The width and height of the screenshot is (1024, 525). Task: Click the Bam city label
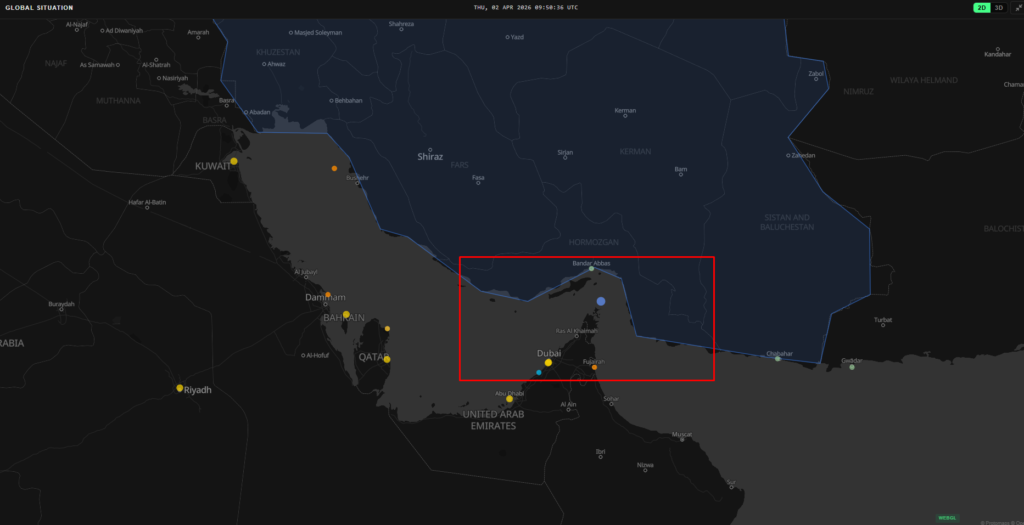(x=680, y=169)
